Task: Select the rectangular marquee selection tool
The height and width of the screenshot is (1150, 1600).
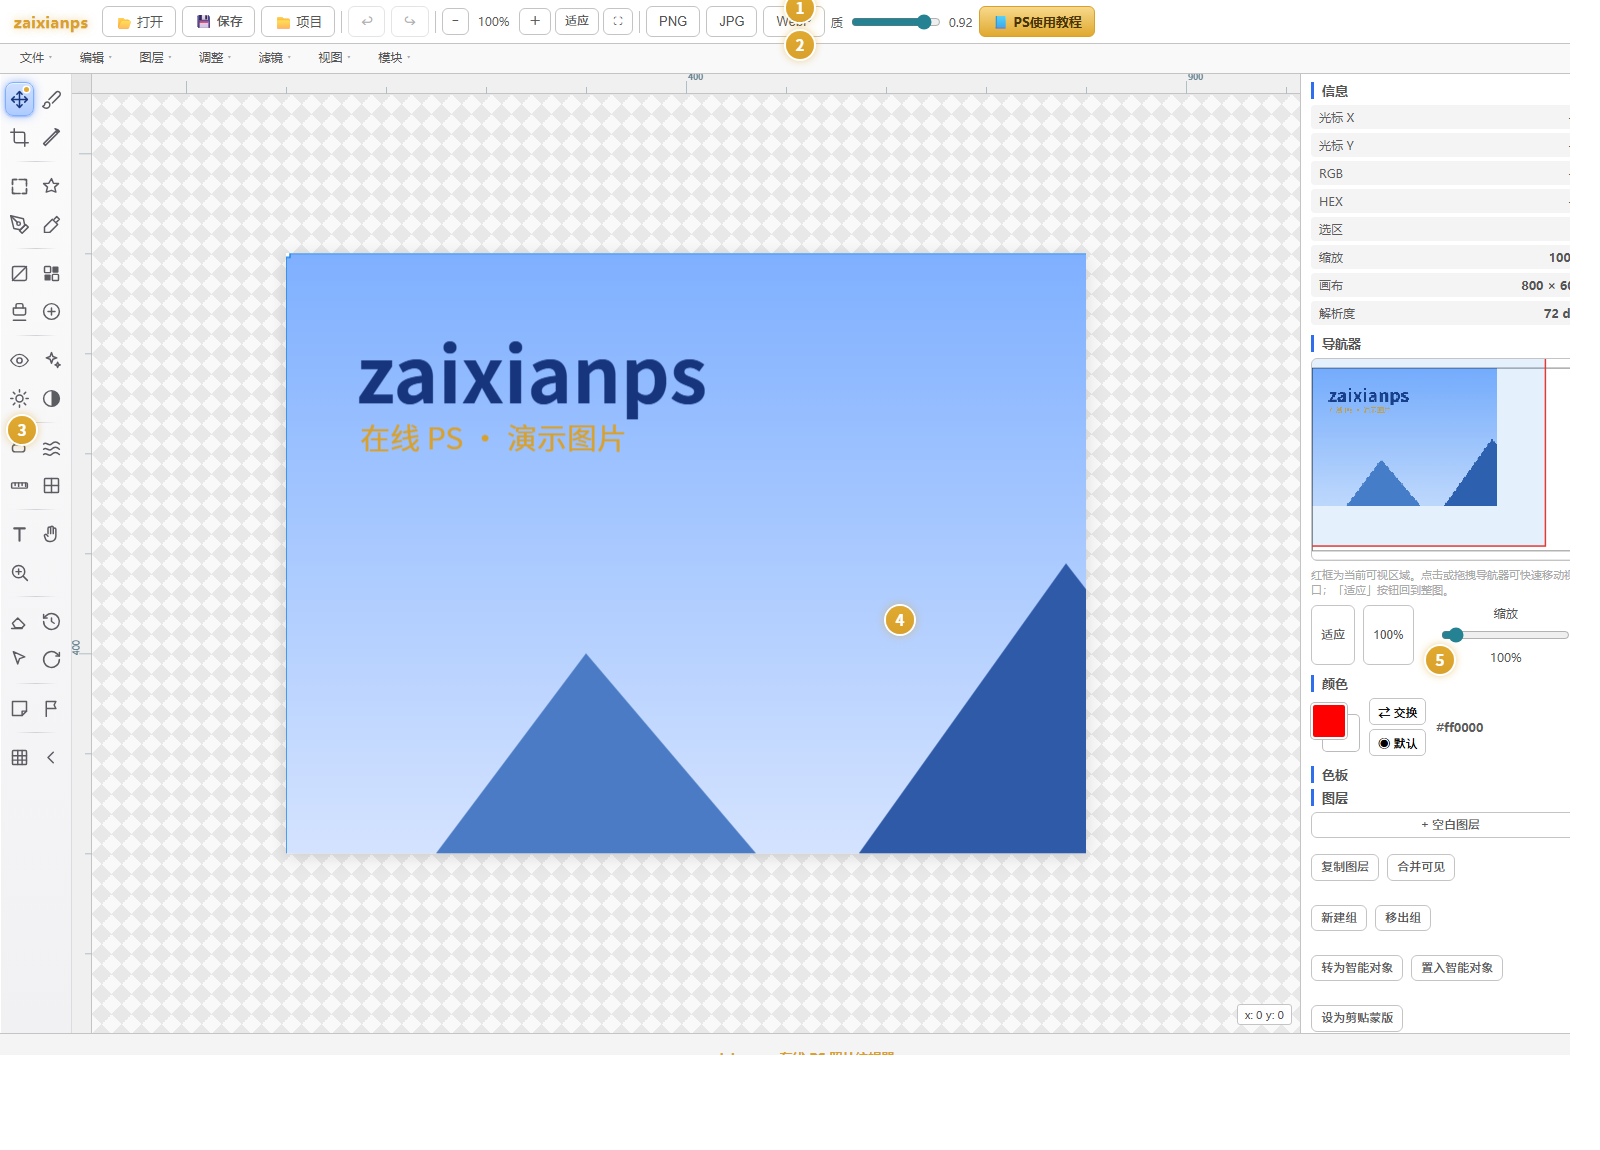Action: (x=19, y=186)
